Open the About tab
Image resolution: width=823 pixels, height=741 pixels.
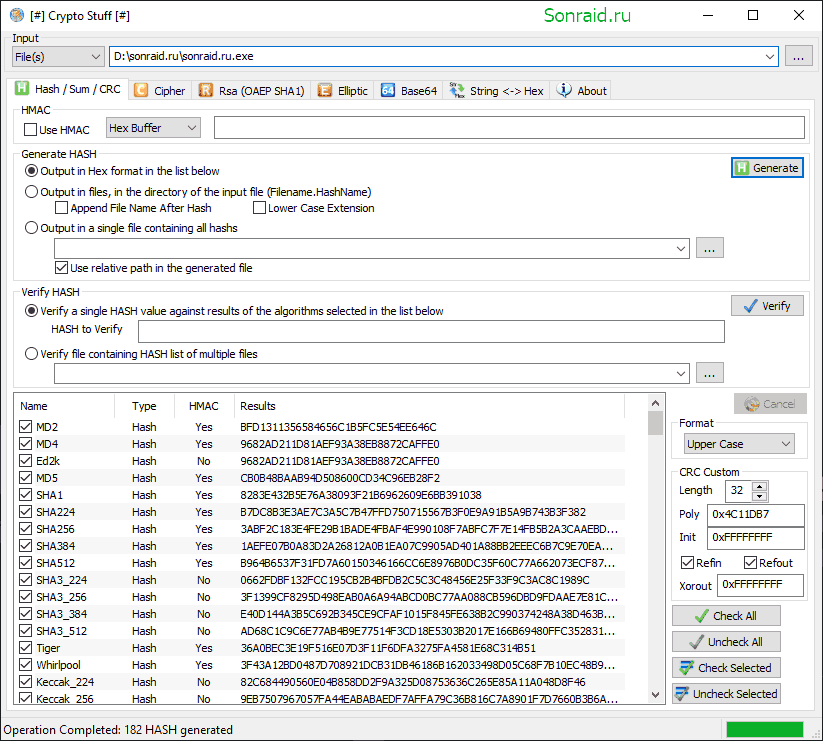(x=582, y=91)
